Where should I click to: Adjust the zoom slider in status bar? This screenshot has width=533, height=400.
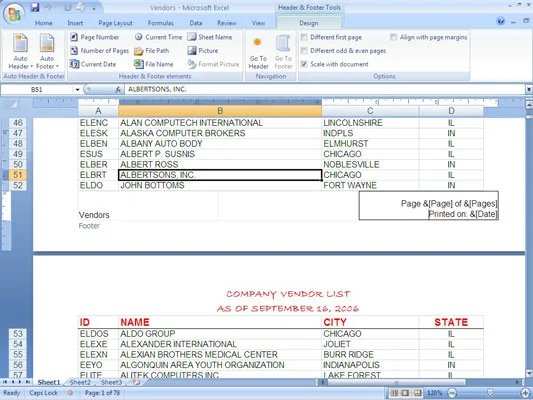pos(490,393)
